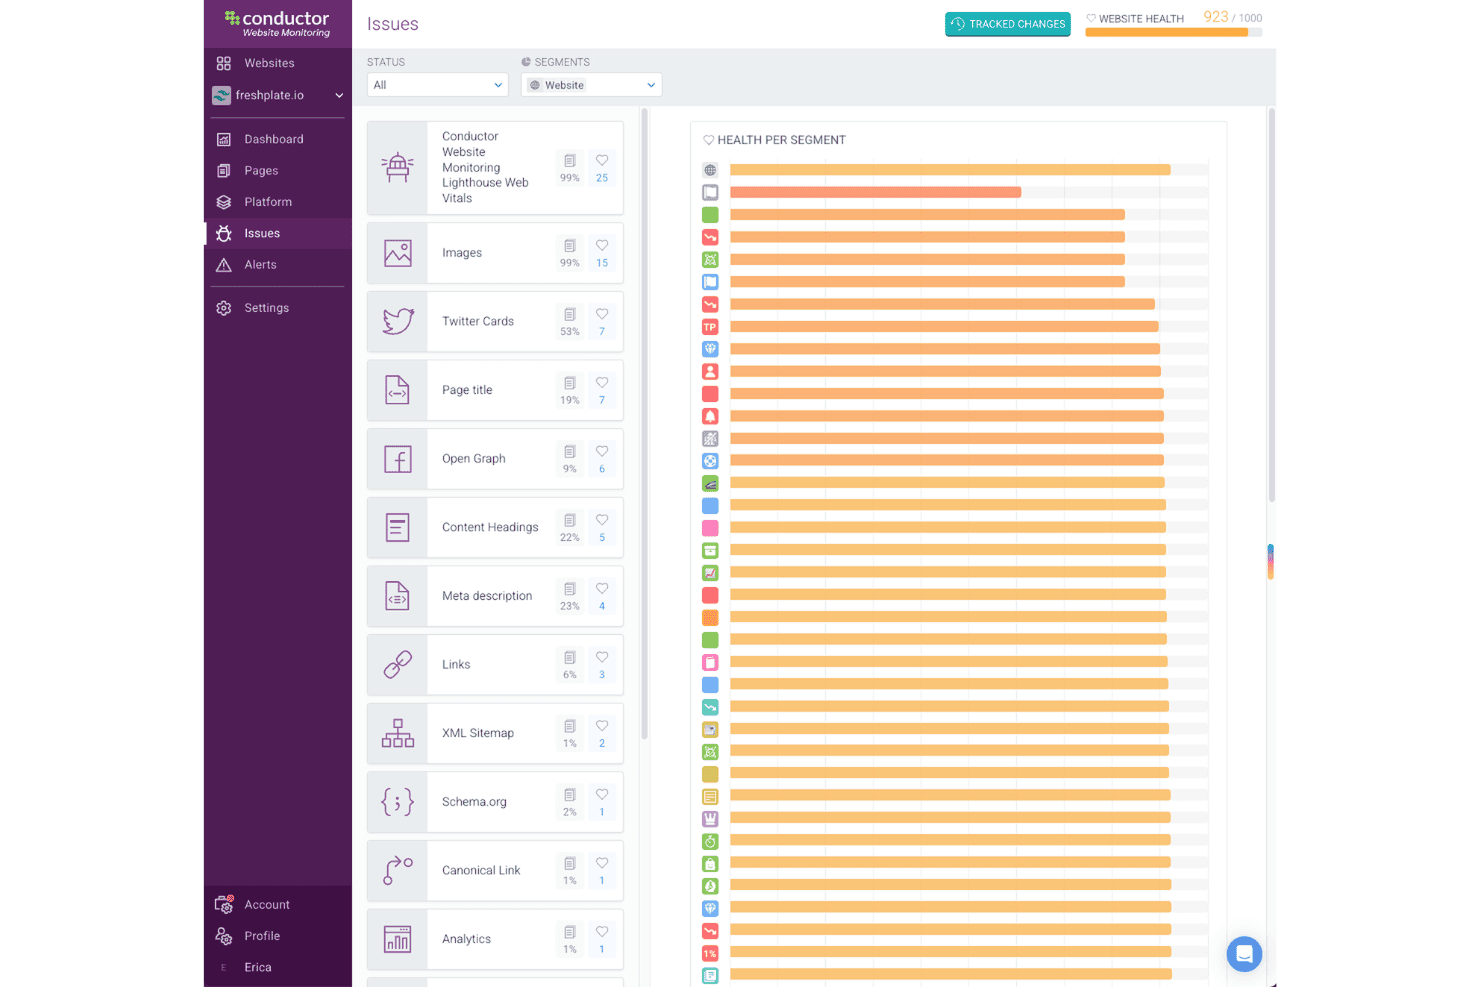Expand the freshplate.io website selector
The image size is (1480, 987).
coord(278,96)
